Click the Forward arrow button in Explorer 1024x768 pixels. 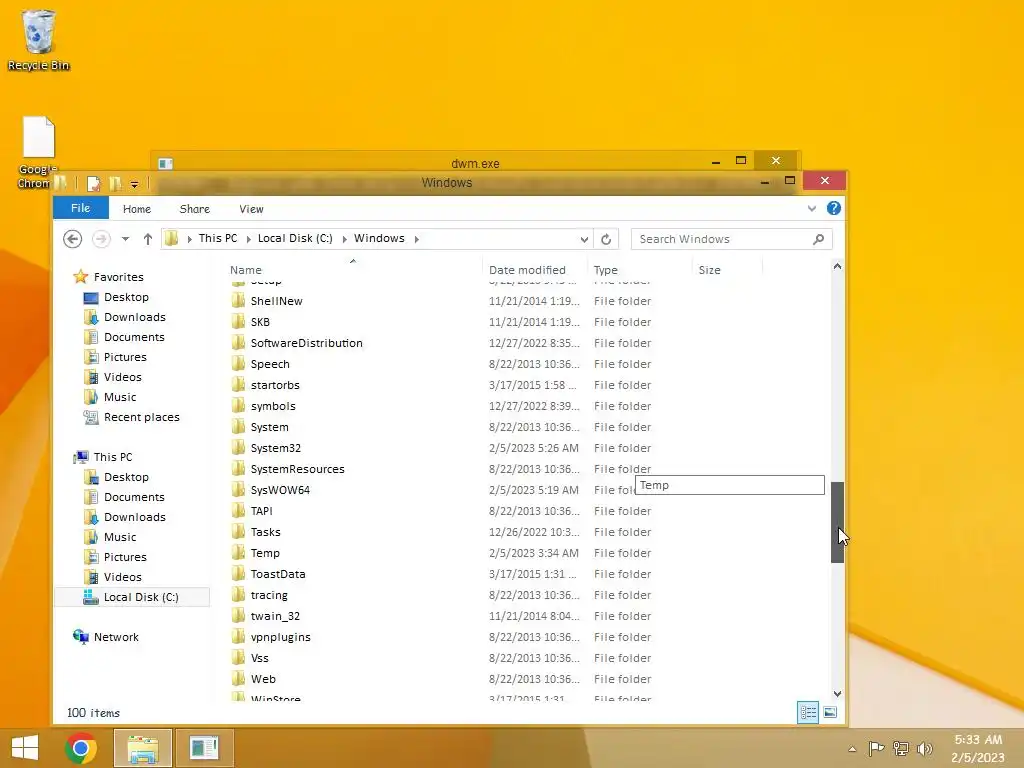click(101, 239)
